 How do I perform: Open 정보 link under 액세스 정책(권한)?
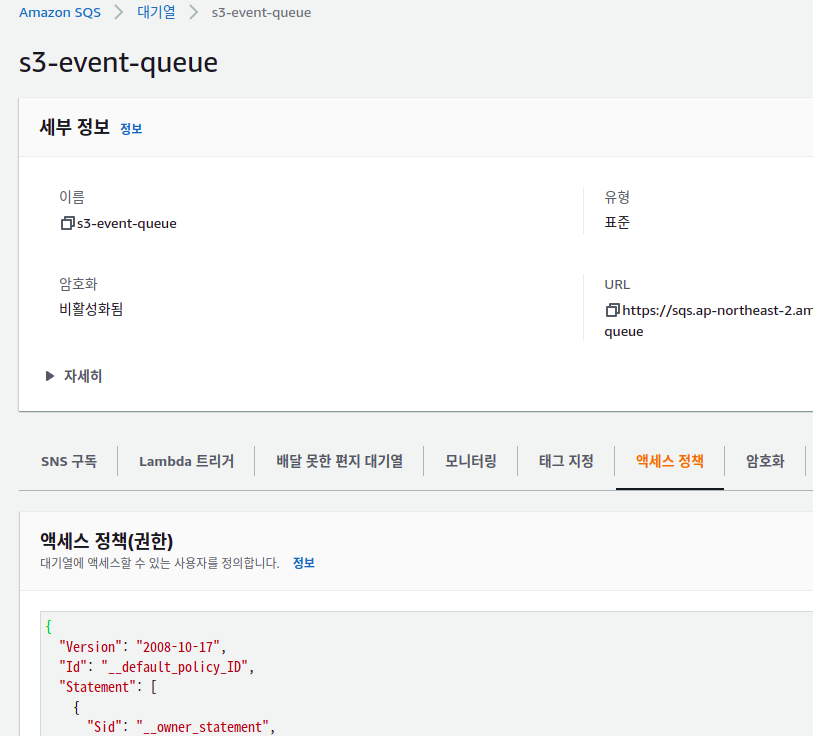304,563
